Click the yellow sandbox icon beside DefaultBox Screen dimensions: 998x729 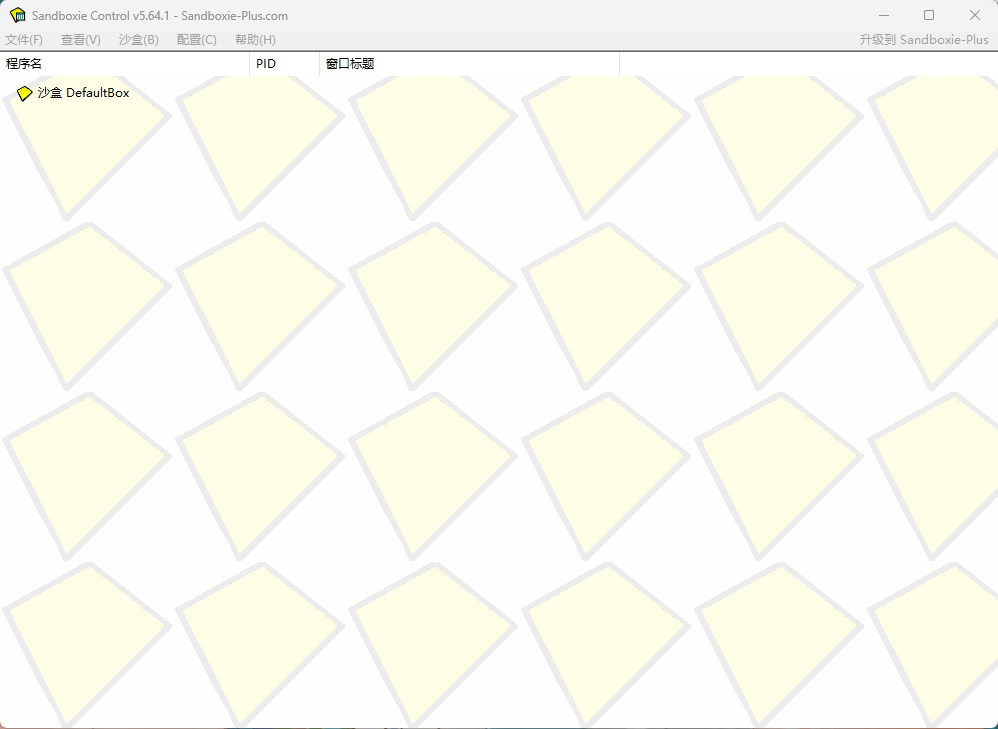[x=23, y=92]
